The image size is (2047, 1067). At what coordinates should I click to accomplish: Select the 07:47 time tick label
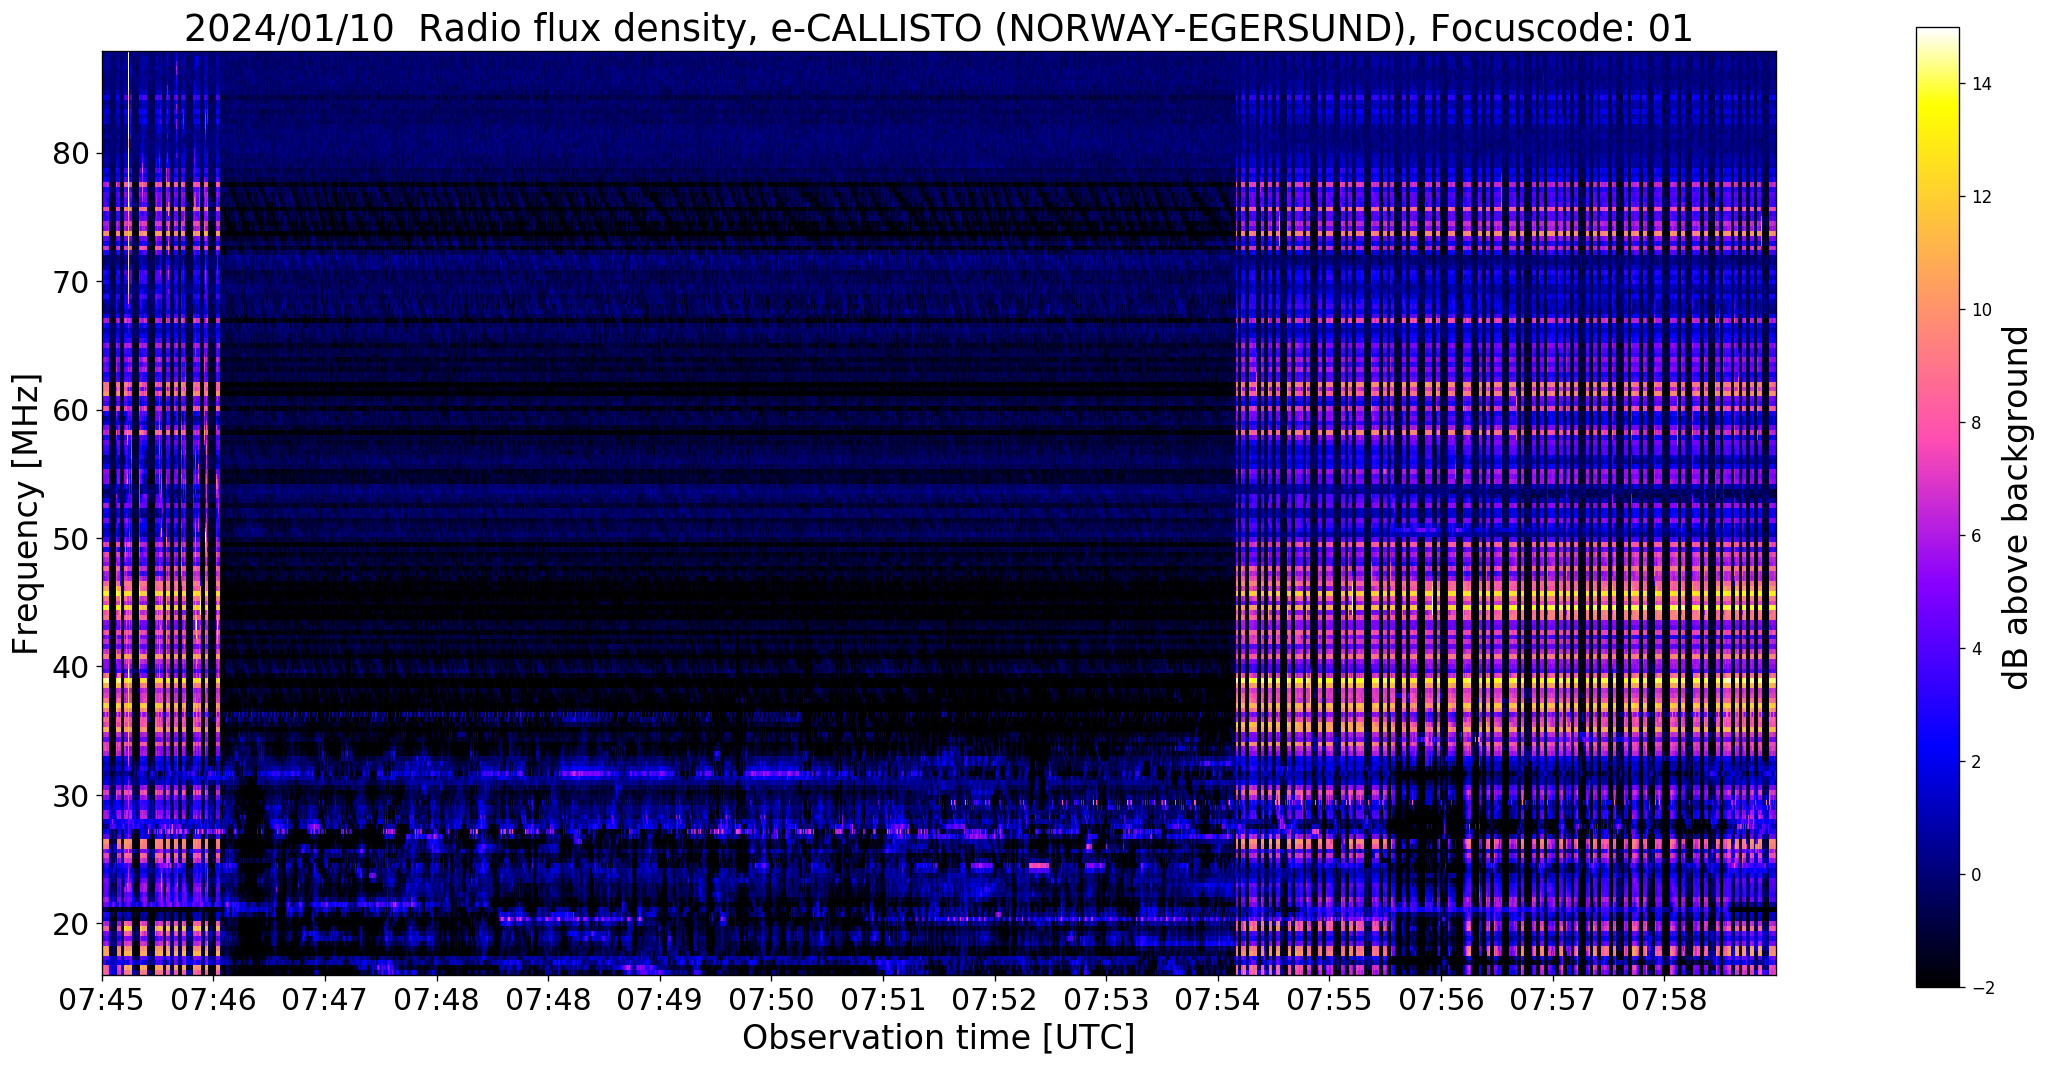tap(325, 1000)
